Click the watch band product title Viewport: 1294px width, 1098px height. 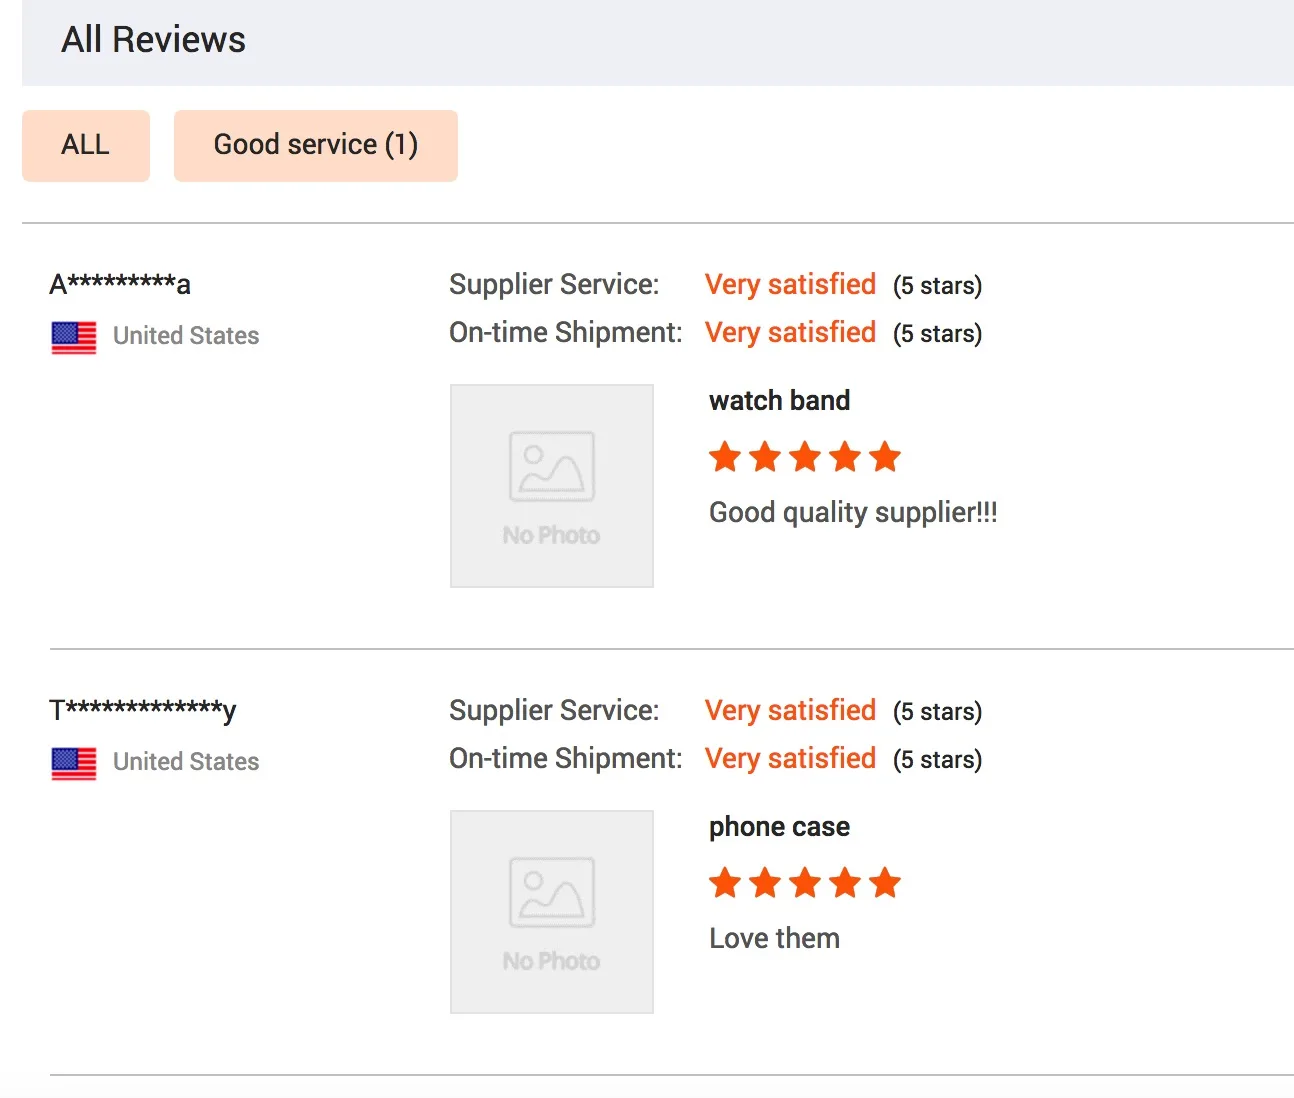[x=779, y=401]
